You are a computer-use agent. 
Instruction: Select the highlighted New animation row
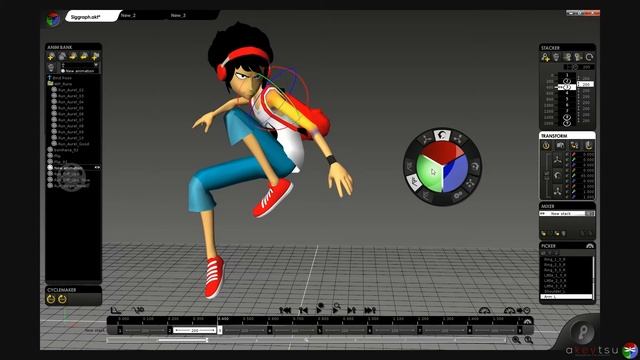coord(73,168)
